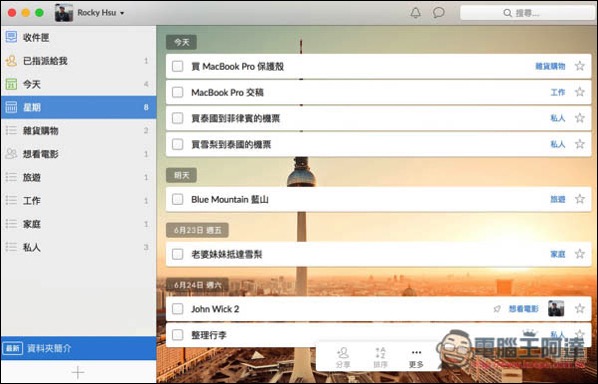Check off MacBook Pro 交稿 task
This screenshot has height=384, width=598.
coord(177,92)
